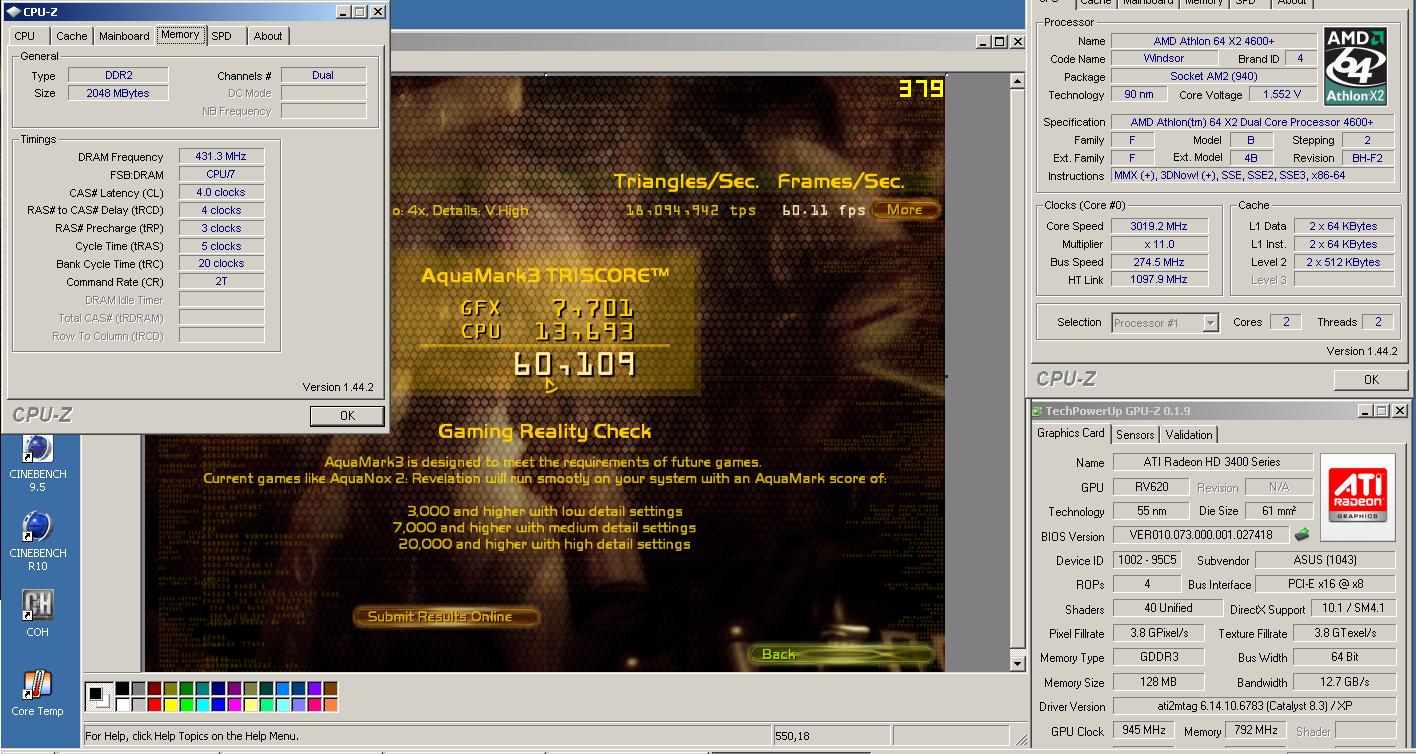
Task: Open the Validation tab in GPU-Z
Action: pyautogui.click(x=1189, y=435)
